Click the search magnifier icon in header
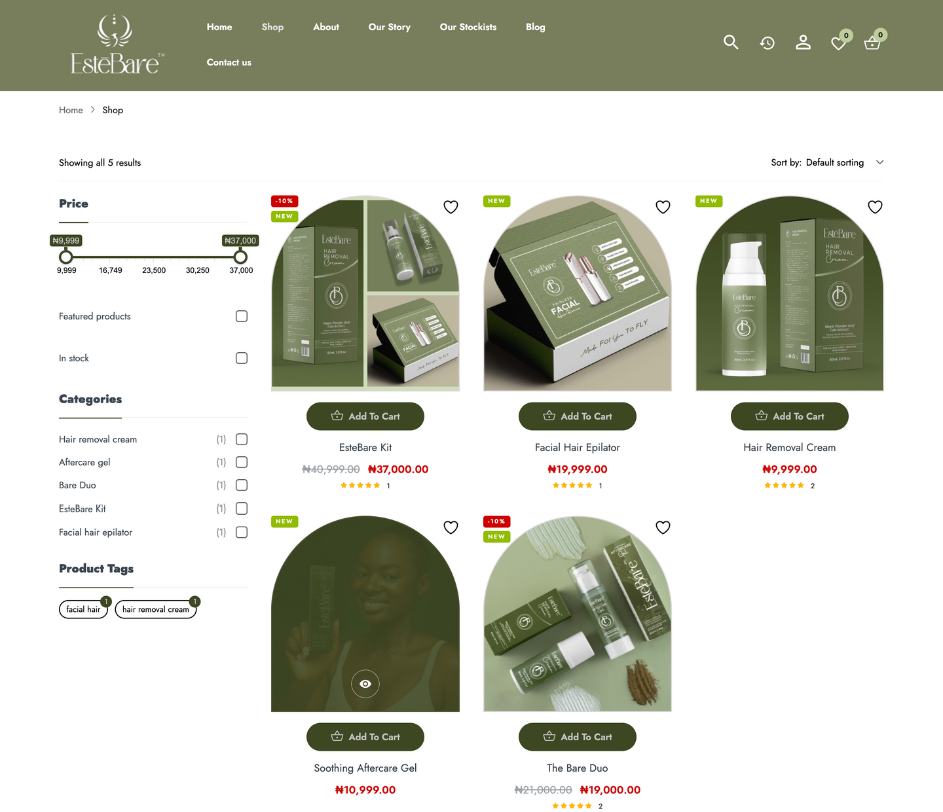This screenshot has height=812, width=943. (x=731, y=42)
